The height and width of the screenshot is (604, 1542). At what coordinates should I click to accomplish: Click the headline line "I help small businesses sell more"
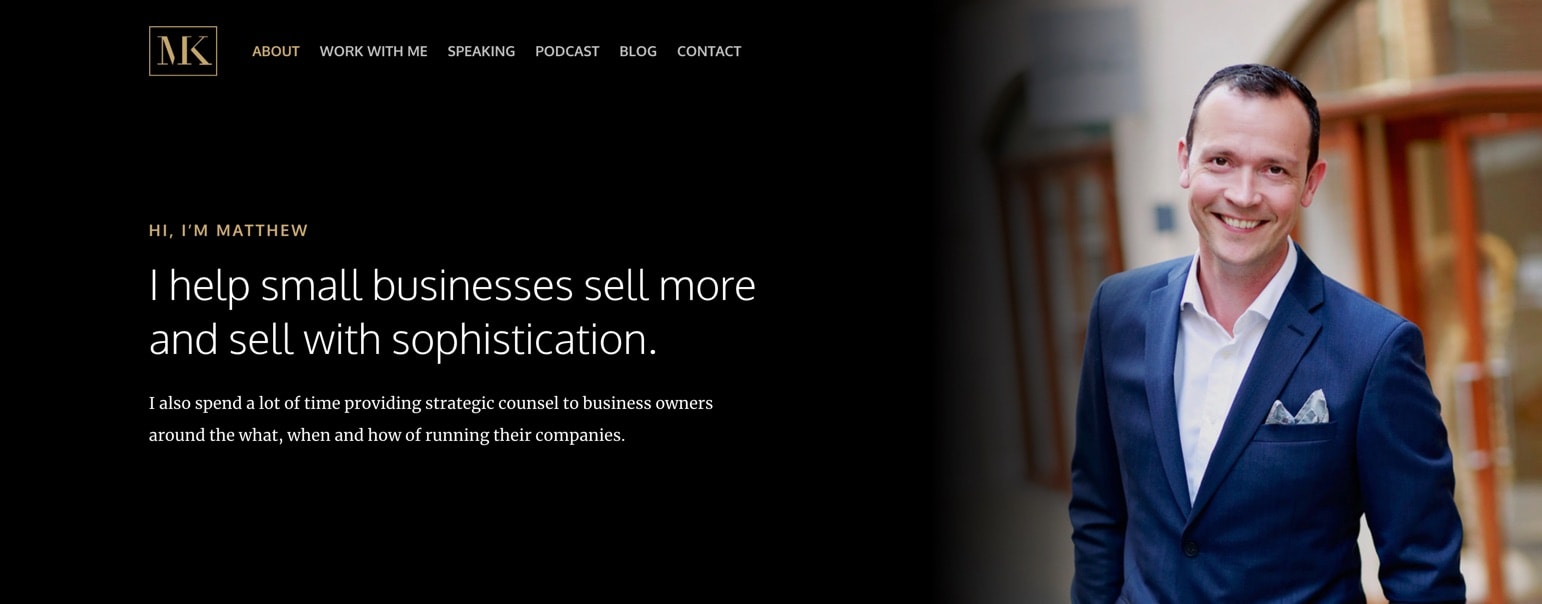click(452, 286)
